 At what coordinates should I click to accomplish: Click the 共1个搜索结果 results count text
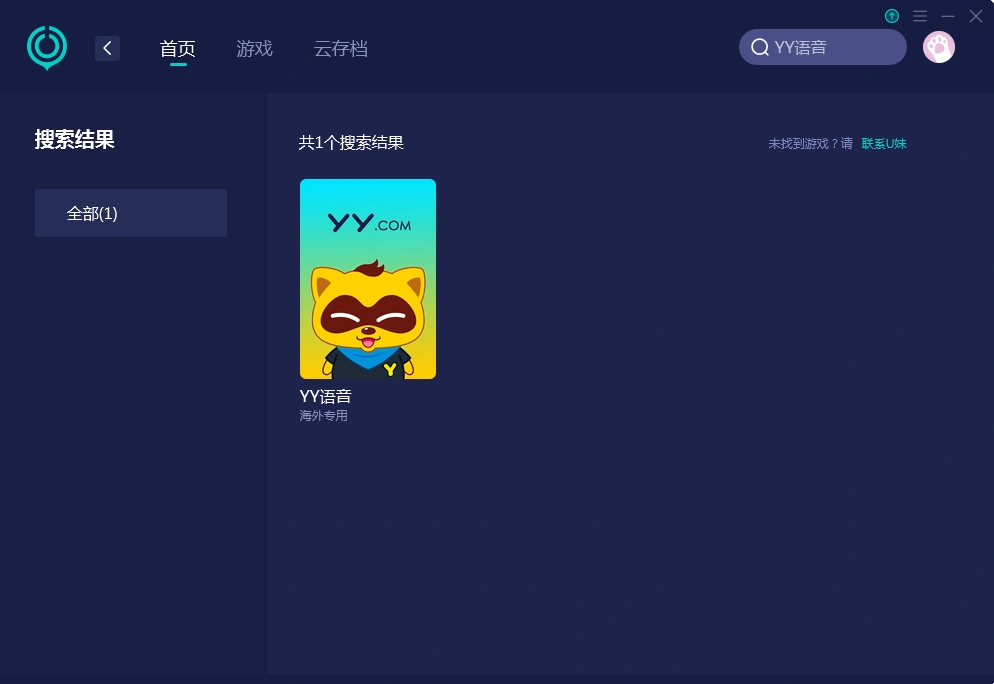point(351,143)
